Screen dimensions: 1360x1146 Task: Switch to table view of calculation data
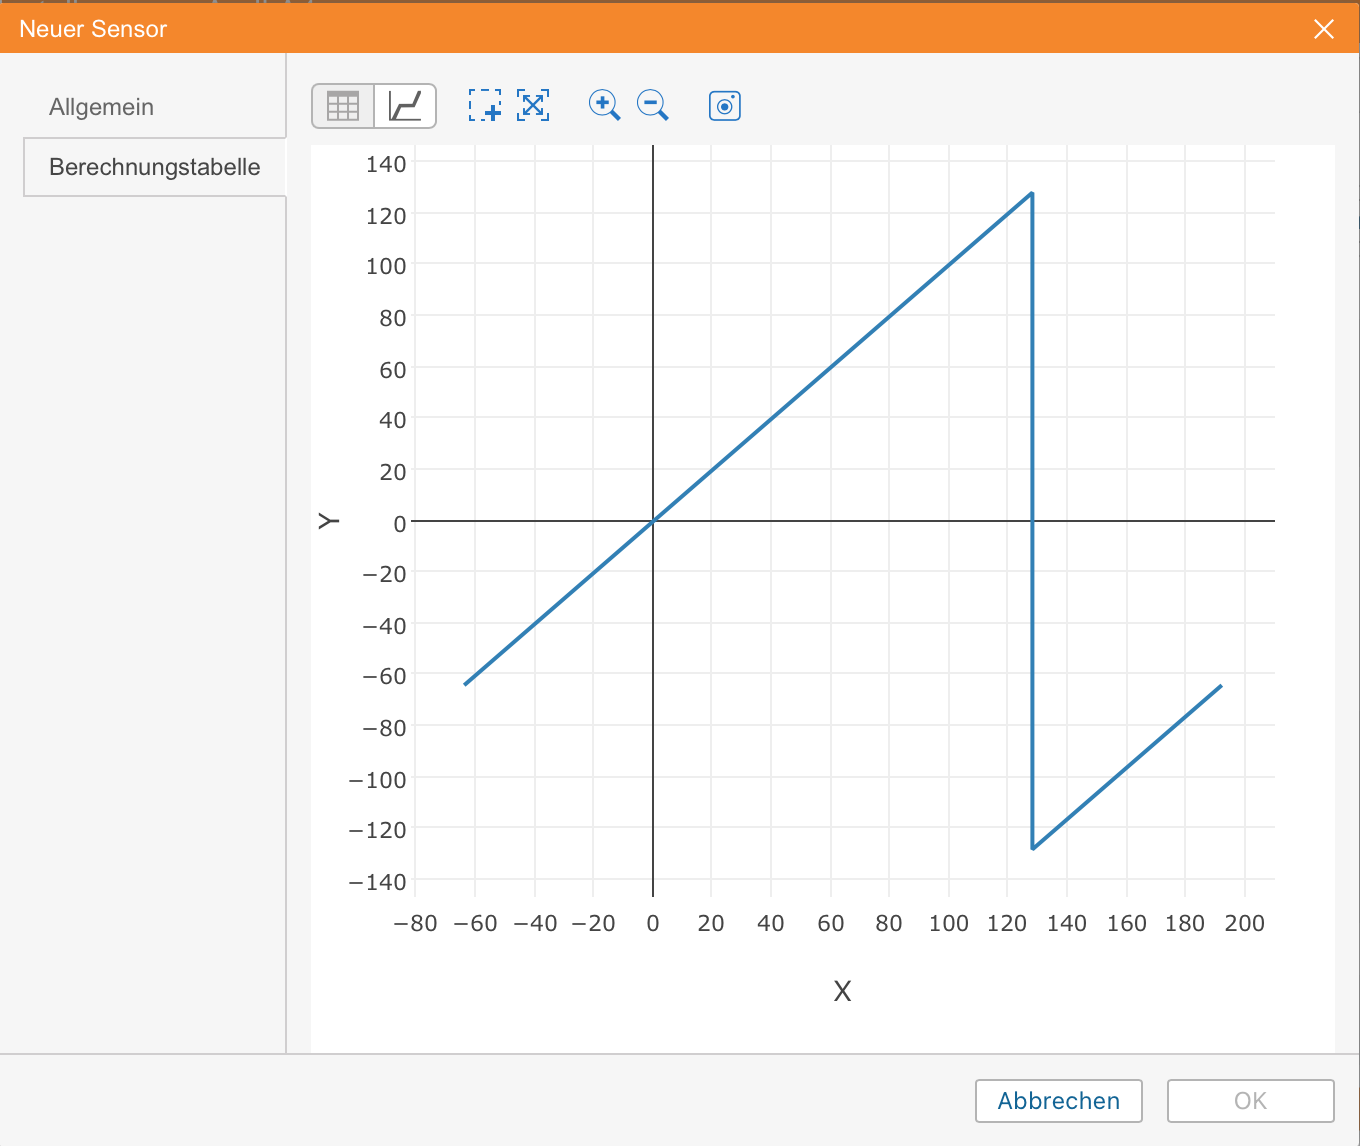[343, 106]
